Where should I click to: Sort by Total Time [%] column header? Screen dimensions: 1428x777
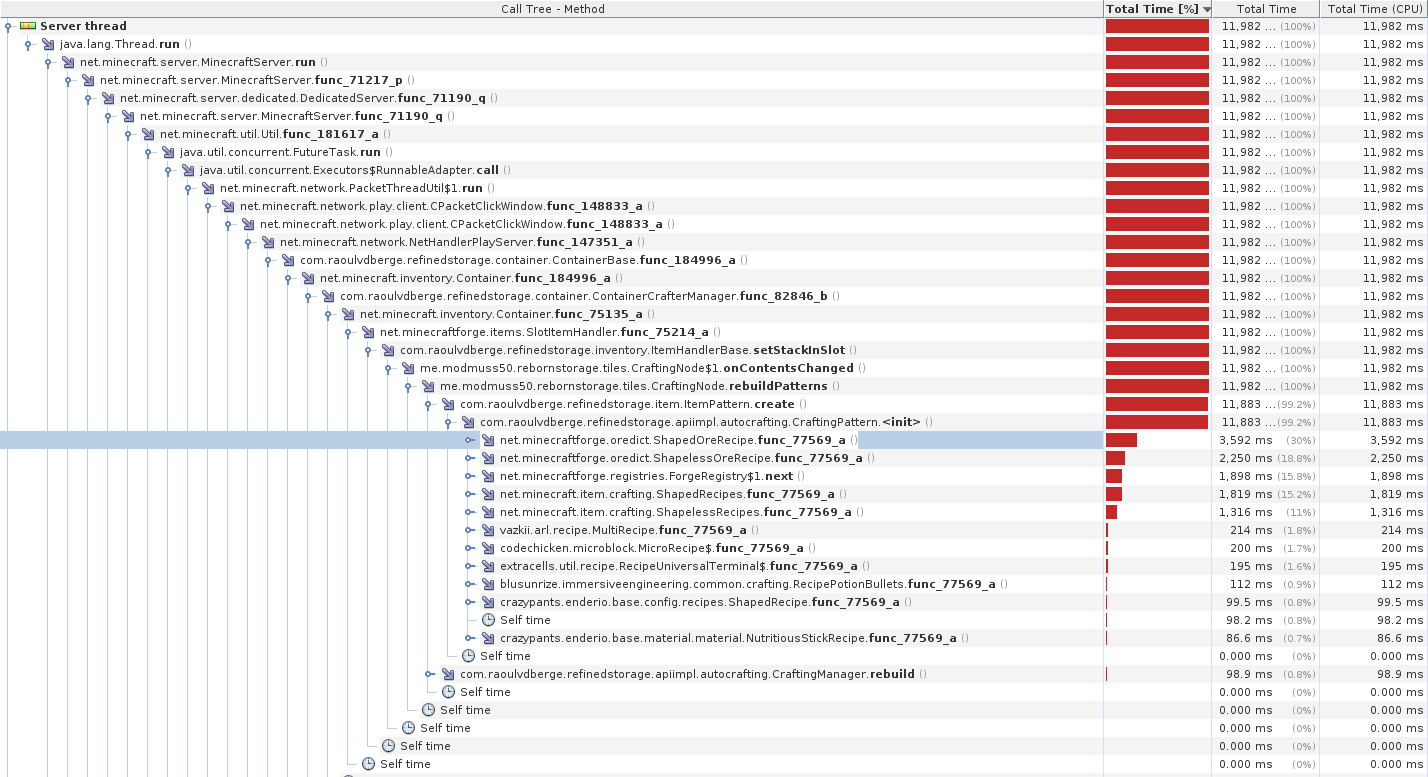point(1158,9)
